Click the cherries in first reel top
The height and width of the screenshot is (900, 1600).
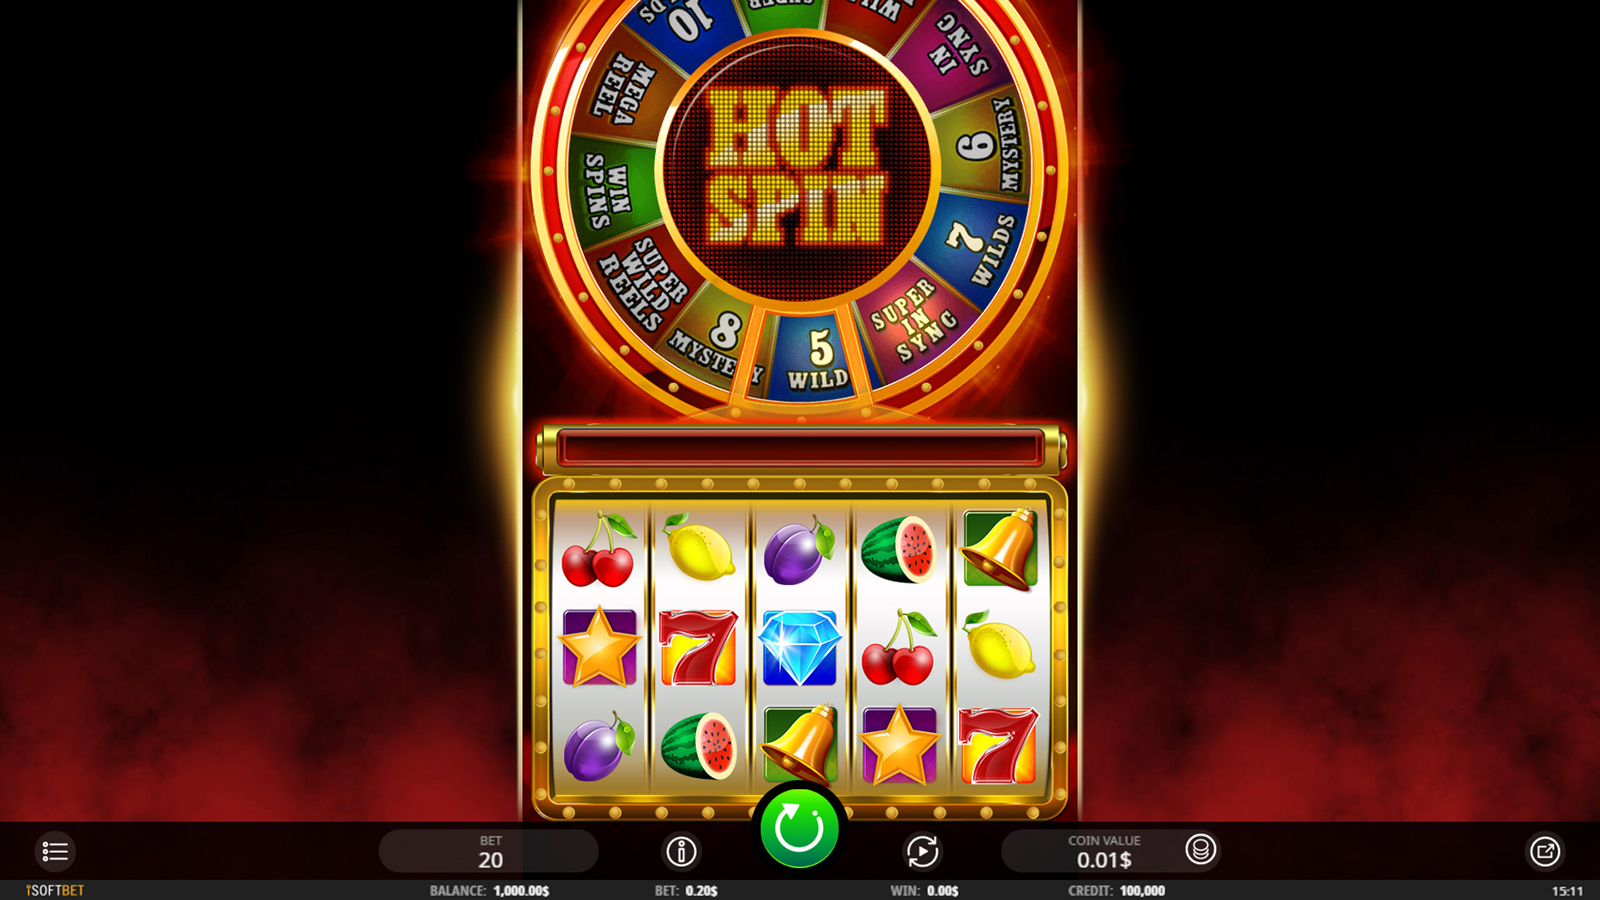pos(598,550)
